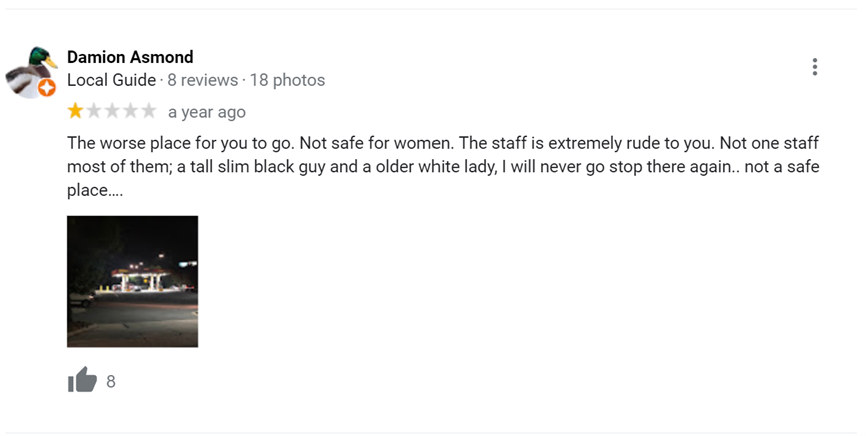Select the third gray rating star
Image resolution: width=866 pixels, height=436 pixels.
tap(112, 111)
